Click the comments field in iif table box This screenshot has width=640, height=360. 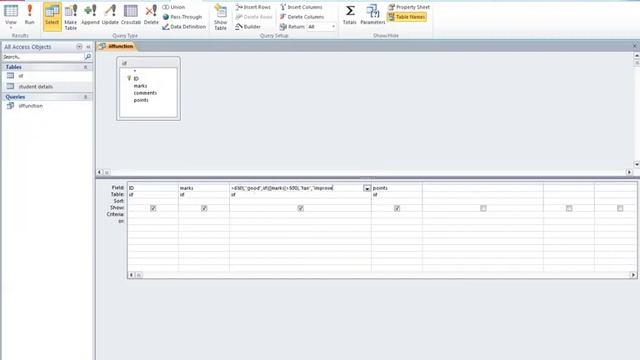(x=145, y=93)
